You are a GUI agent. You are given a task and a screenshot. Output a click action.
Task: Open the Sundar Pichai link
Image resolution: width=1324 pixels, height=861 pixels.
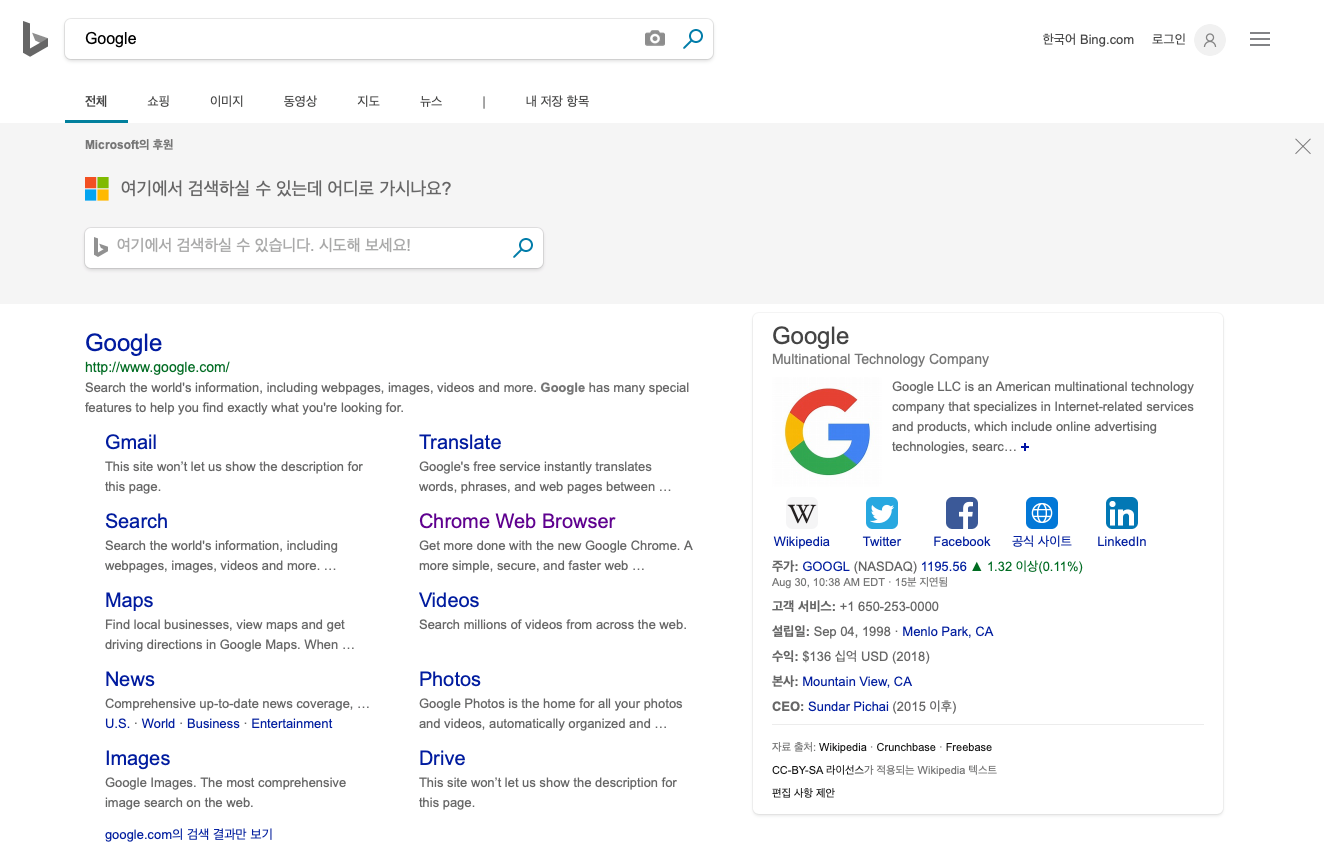tap(848, 707)
